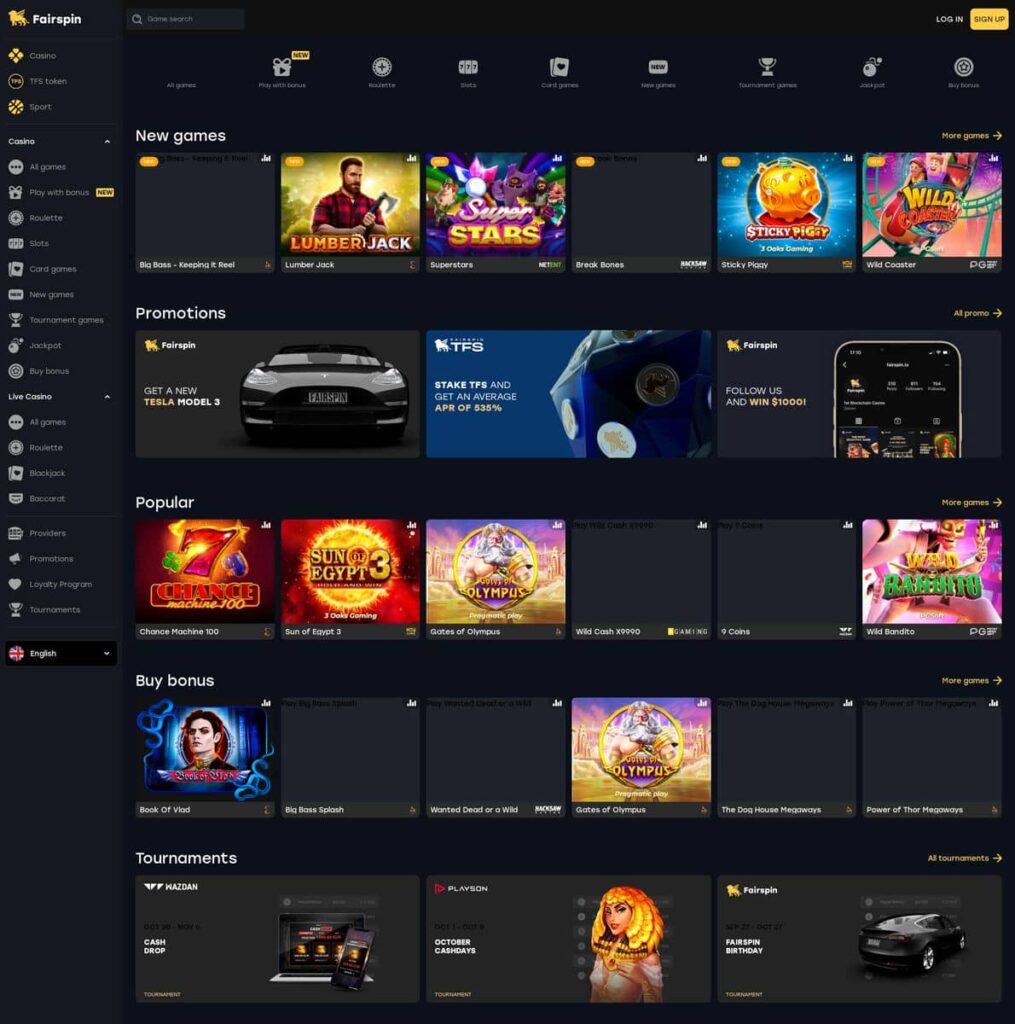Click the SIGN UP button
The height and width of the screenshot is (1024, 1015).
(x=989, y=19)
